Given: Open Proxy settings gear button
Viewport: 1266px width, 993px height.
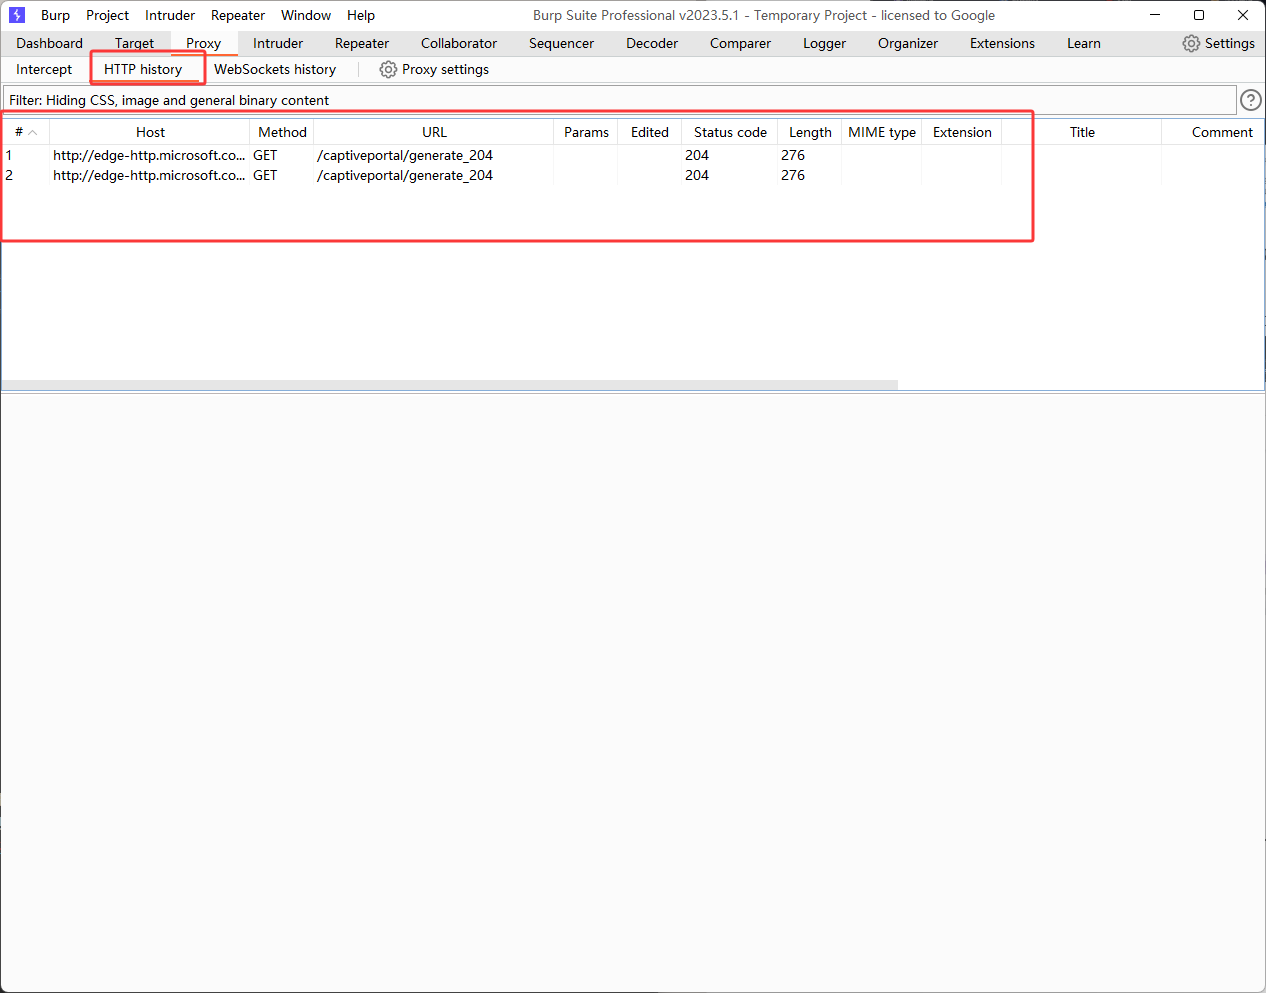Looking at the screenshot, I should click(x=434, y=69).
